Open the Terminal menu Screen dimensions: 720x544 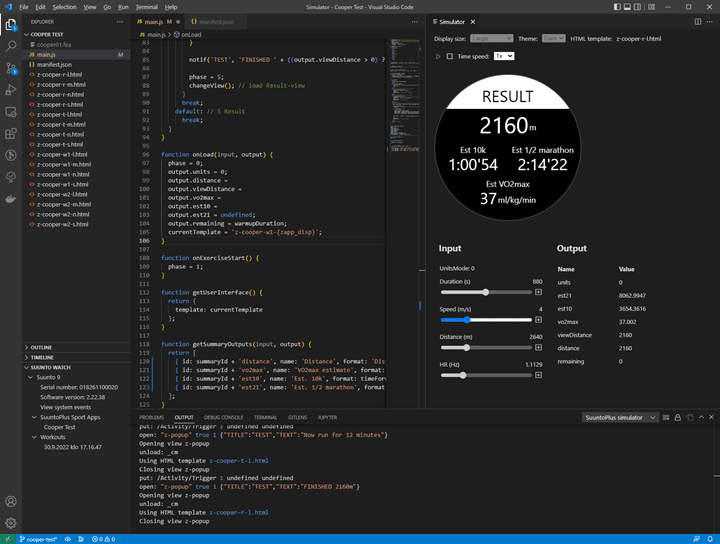tap(146, 7)
